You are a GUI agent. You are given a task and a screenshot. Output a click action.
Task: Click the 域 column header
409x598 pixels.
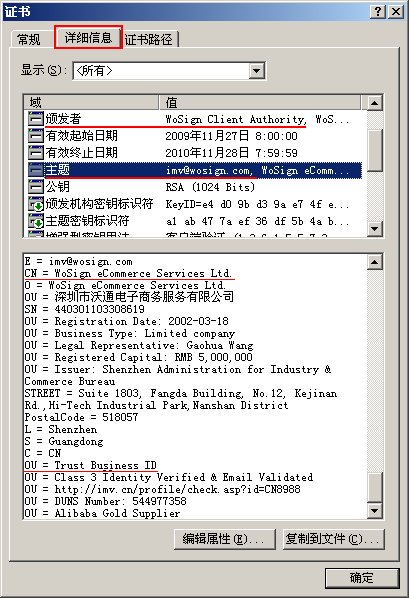(x=91, y=102)
